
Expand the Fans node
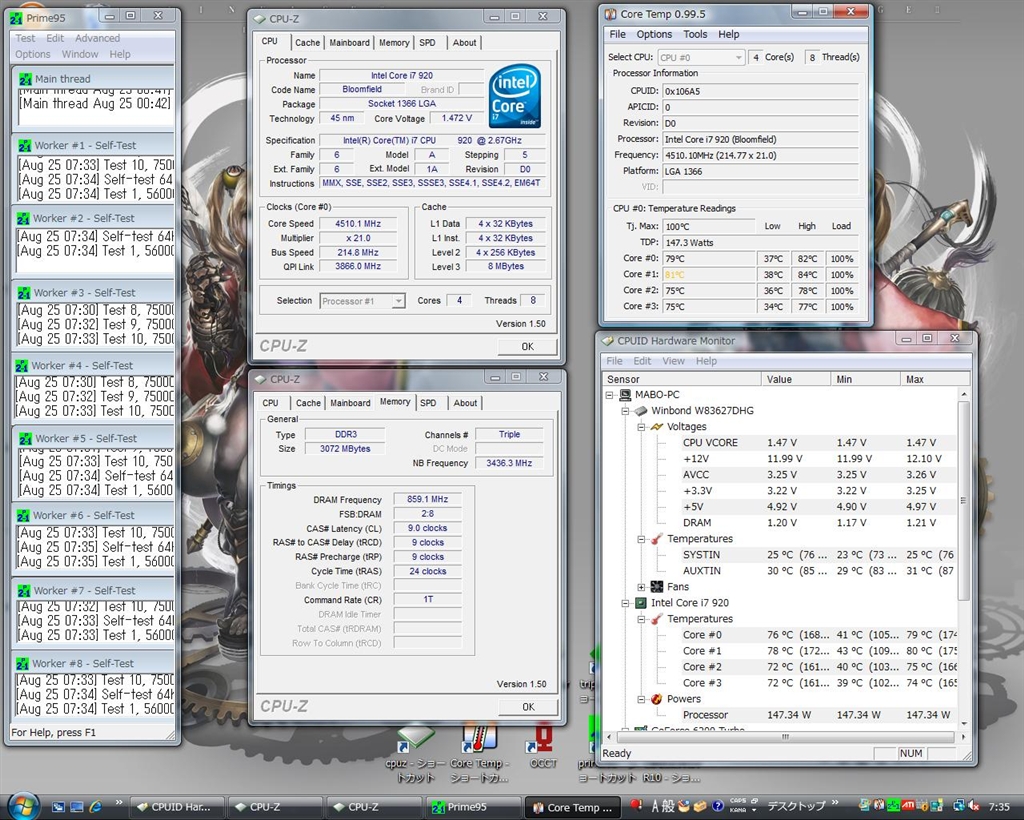[641, 587]
